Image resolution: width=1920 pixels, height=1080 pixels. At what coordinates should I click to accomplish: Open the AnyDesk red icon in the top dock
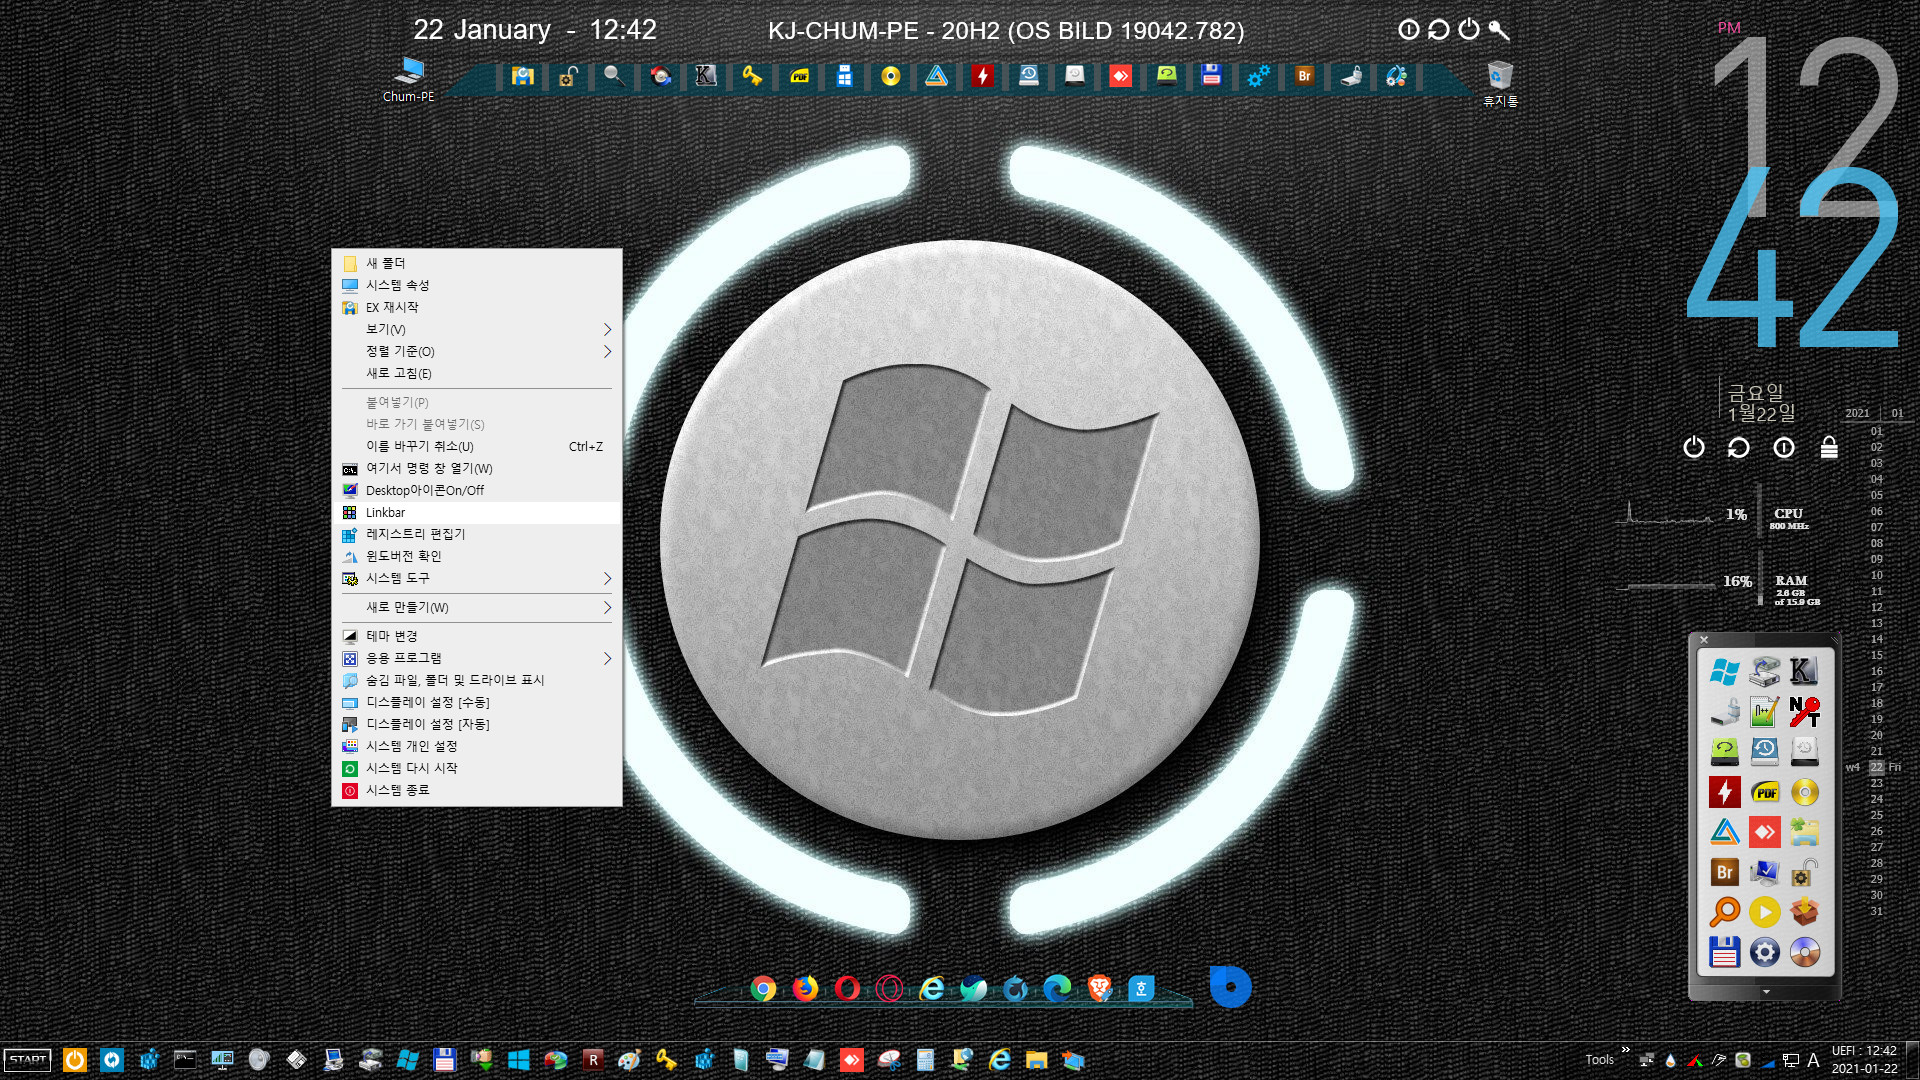(1120, 76)
